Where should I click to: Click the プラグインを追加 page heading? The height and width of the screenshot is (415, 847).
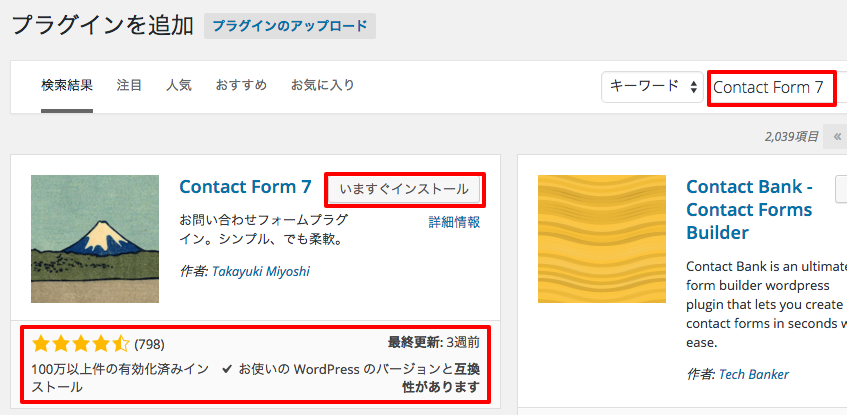103,25
